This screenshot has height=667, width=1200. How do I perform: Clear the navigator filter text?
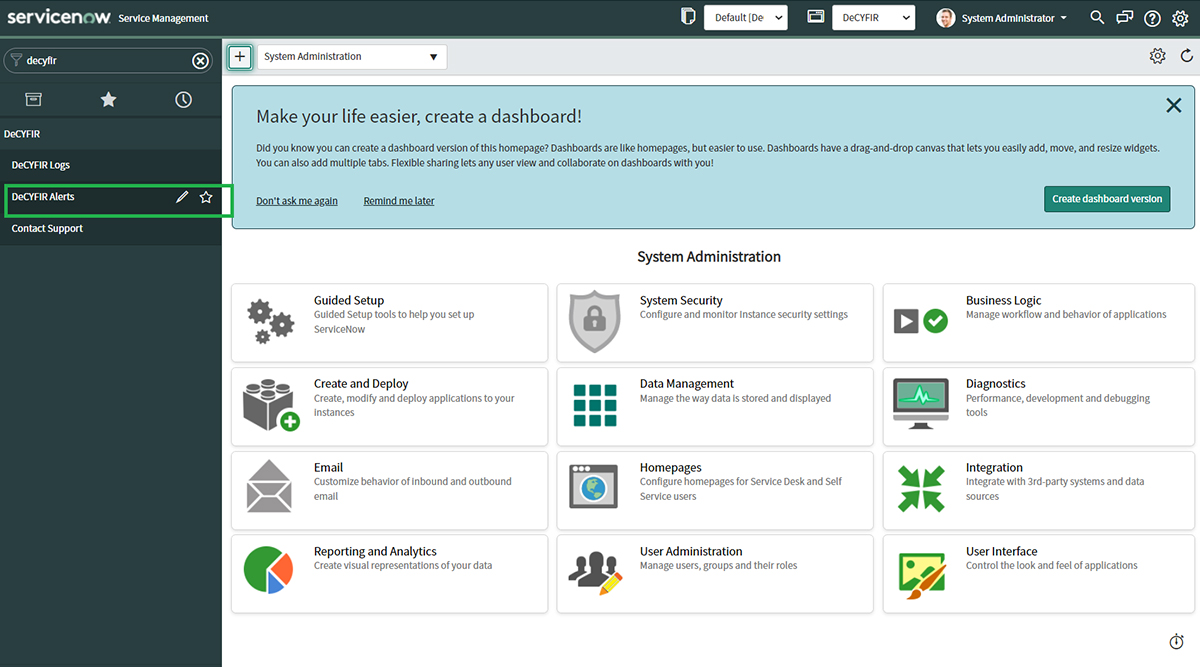[x=200, y=61]
